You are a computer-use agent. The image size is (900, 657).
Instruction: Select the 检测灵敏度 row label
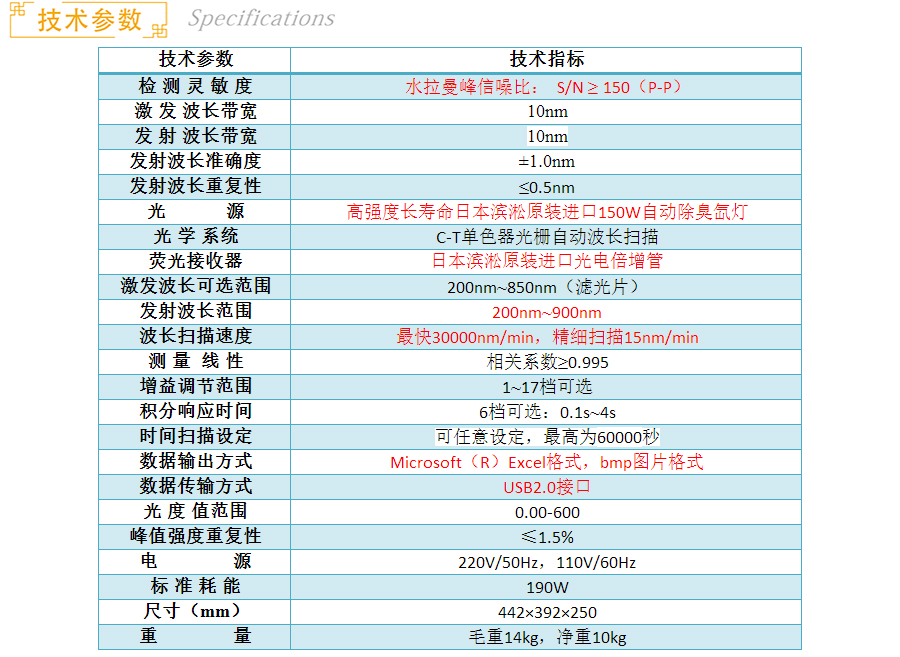pos(195,86)
